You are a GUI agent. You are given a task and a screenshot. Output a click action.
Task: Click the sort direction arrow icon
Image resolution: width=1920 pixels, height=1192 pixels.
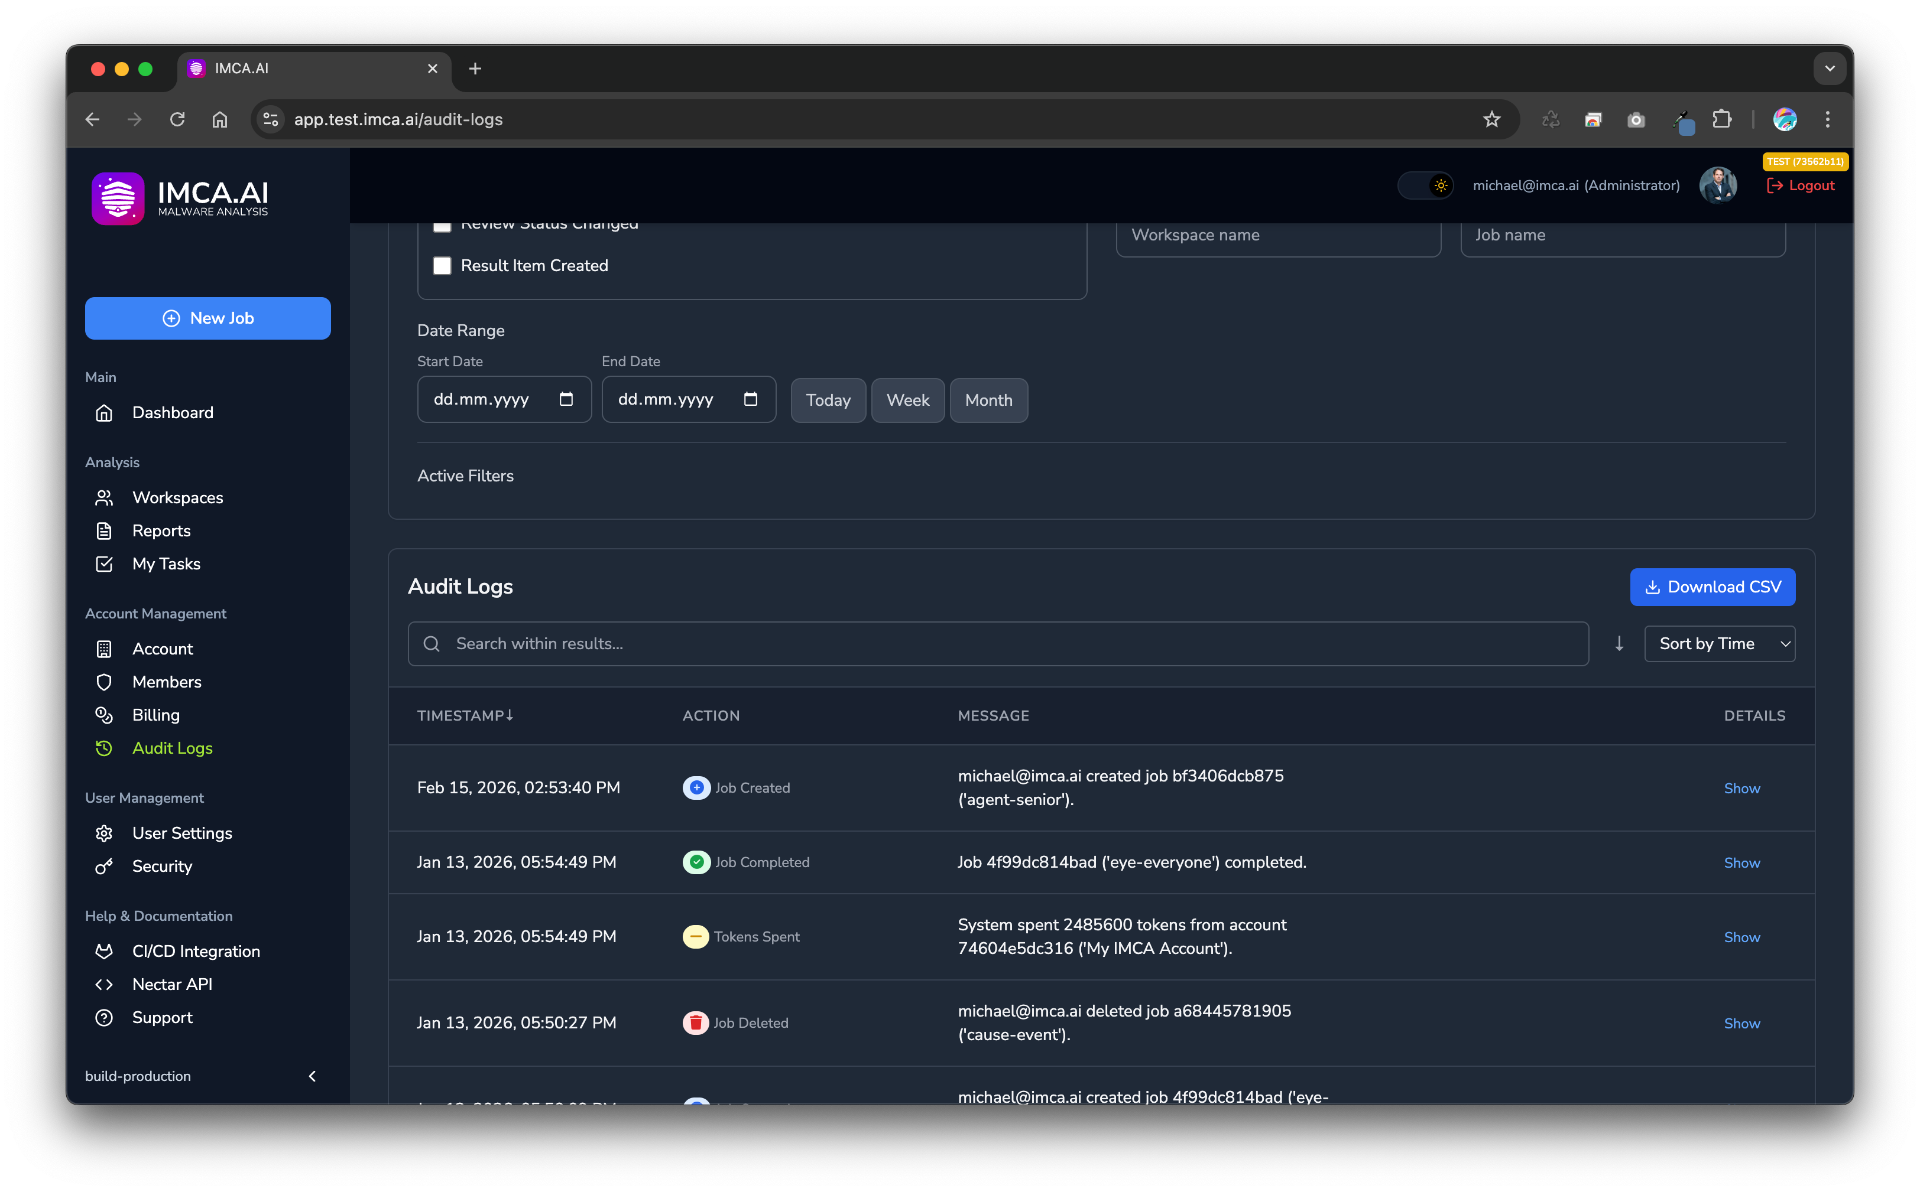pyautogui.click(x=1619, y=644)
